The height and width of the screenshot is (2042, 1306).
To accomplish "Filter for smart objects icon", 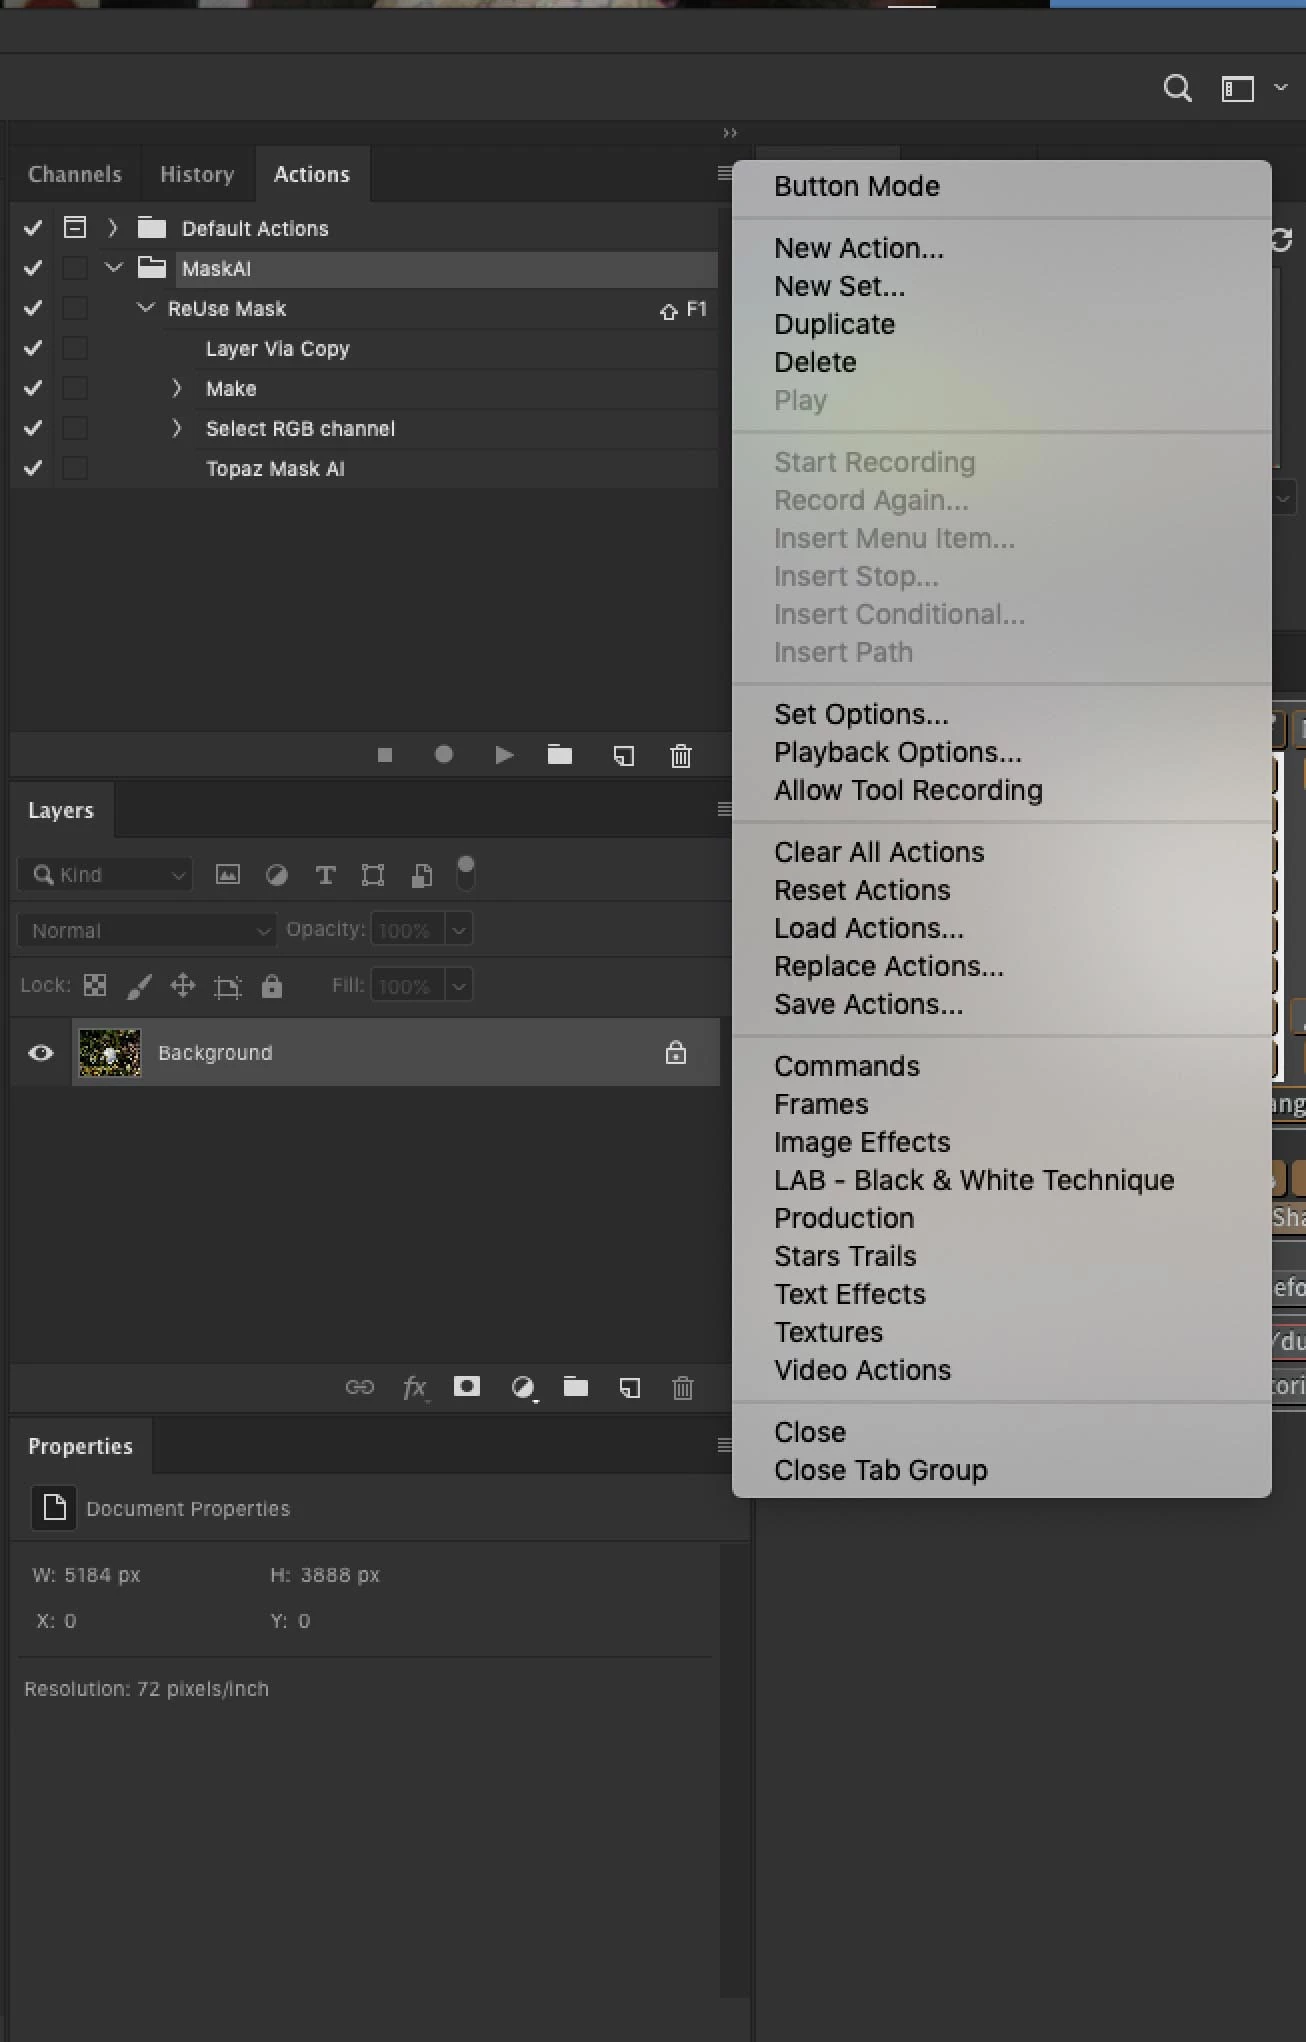I will (422, 876).
